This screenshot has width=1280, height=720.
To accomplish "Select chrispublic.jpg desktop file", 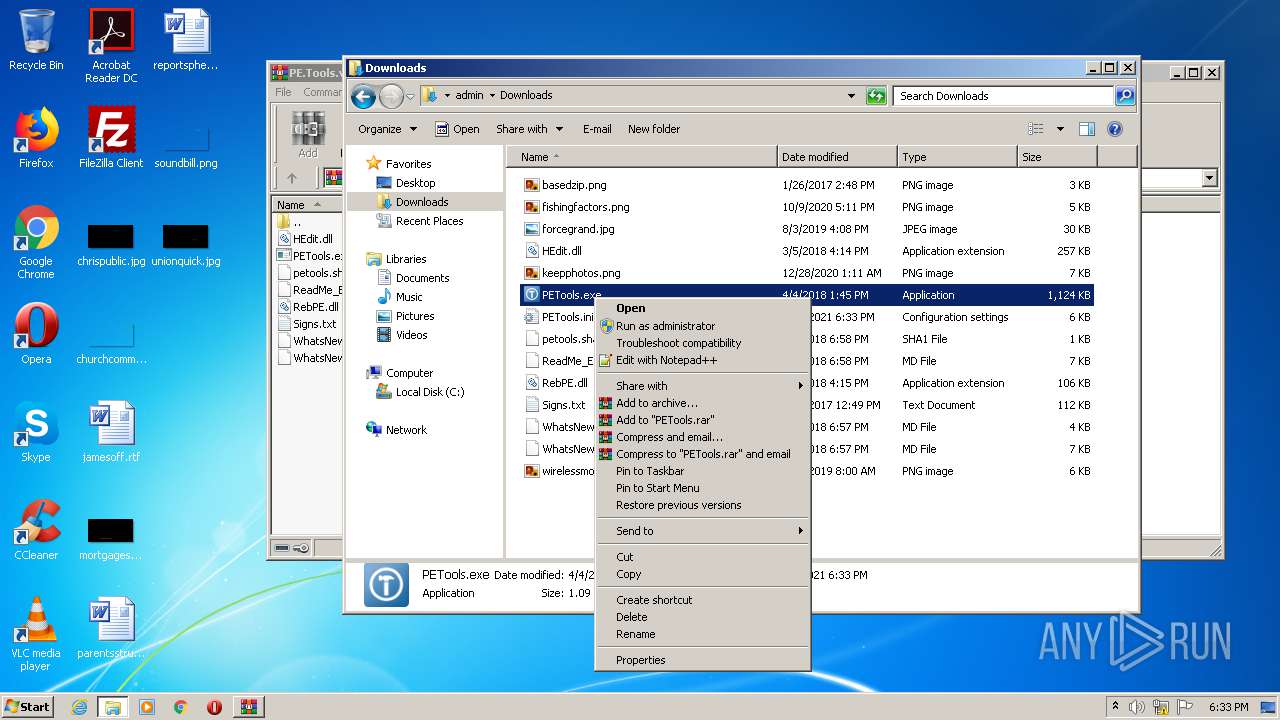I will pos(111,246).
